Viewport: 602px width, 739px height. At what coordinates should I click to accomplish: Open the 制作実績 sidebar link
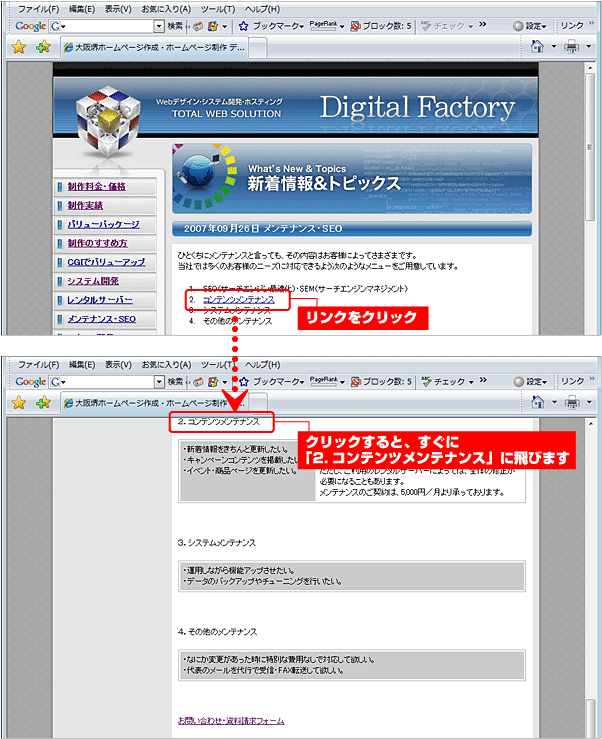[85, 205]
